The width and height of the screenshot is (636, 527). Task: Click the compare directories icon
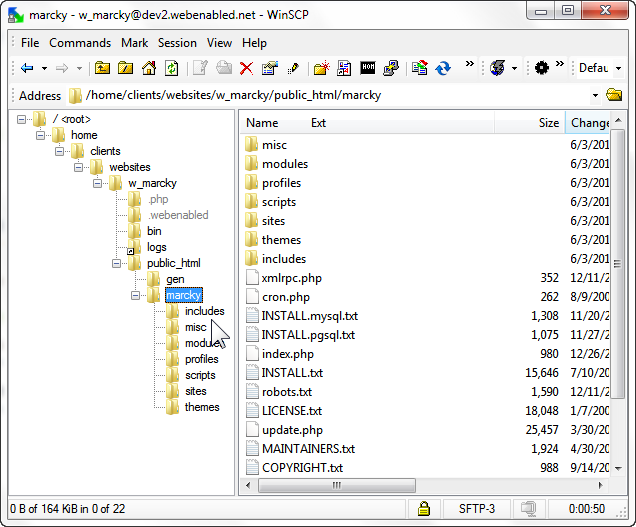420,68
